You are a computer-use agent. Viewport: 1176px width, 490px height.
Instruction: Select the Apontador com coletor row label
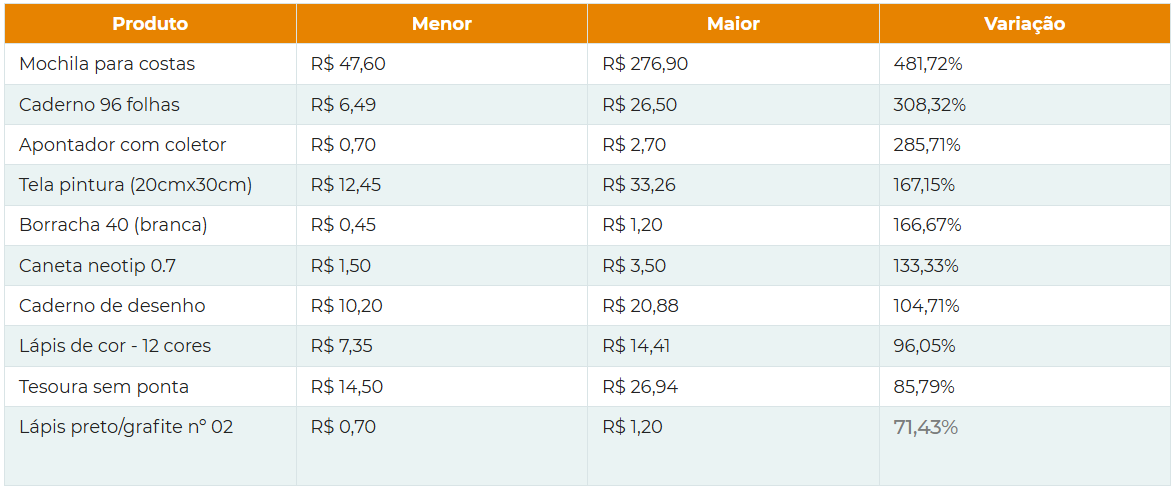(123, 145)
